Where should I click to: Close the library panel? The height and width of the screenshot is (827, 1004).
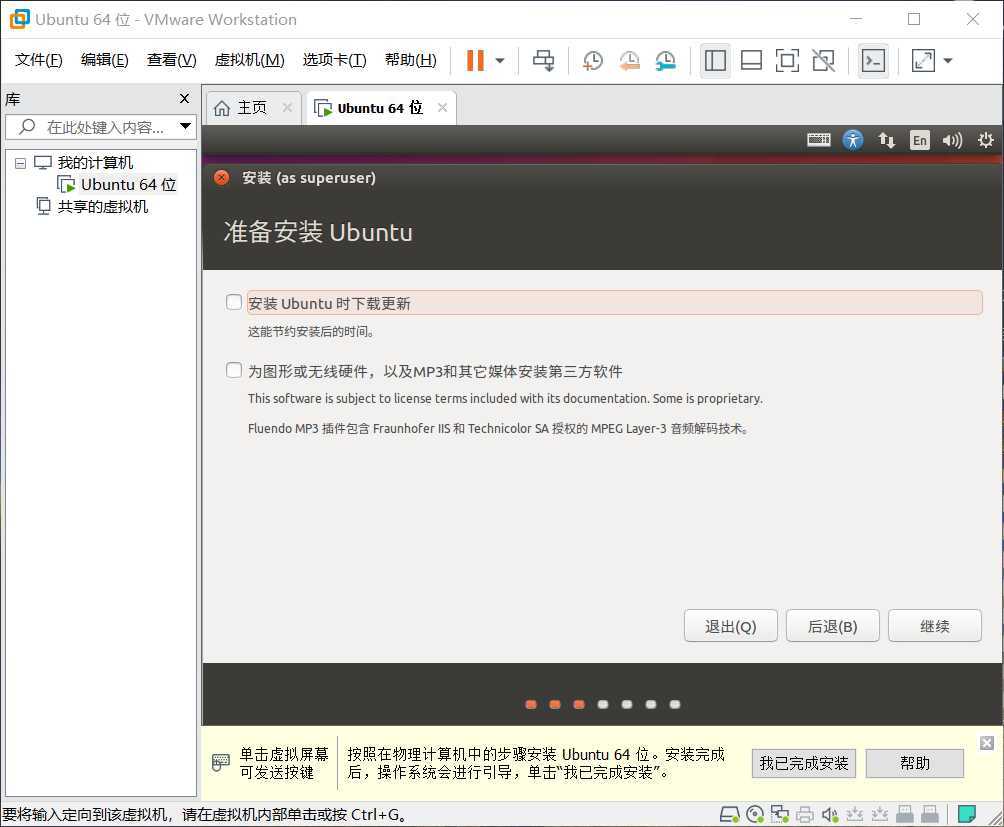pyautogui.click(x=184, y=99)
